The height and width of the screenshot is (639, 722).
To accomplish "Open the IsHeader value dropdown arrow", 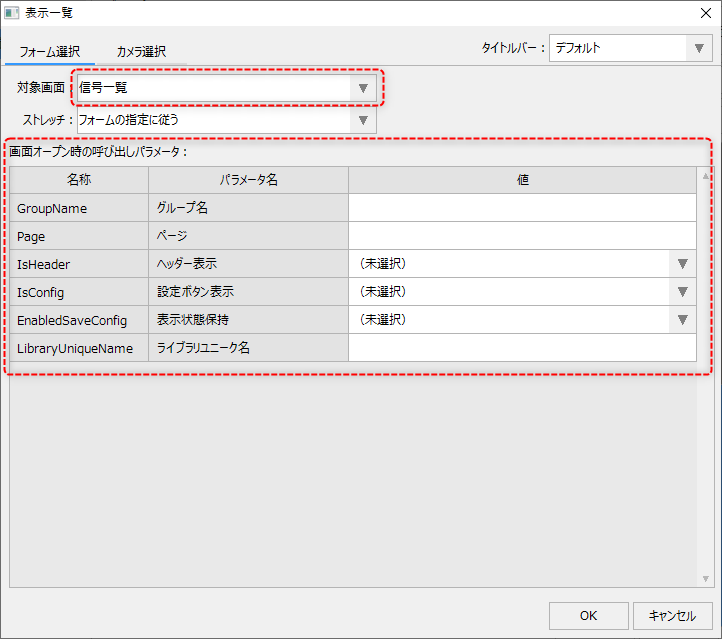I will (x=683, y=264).
